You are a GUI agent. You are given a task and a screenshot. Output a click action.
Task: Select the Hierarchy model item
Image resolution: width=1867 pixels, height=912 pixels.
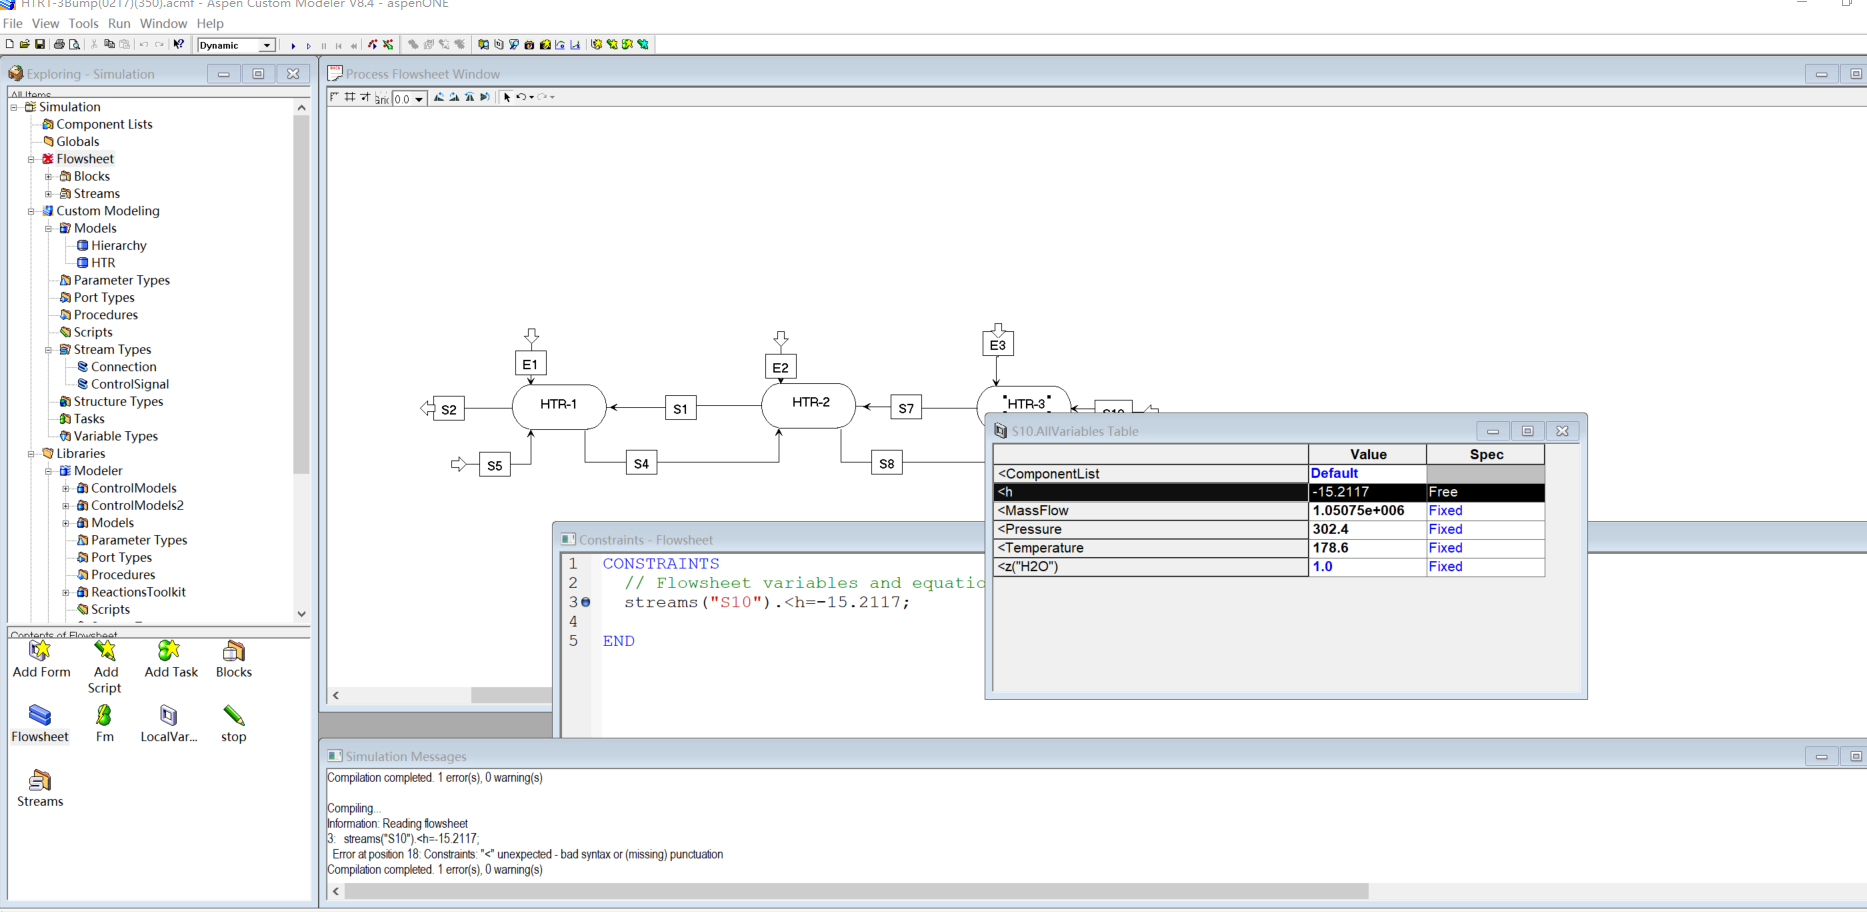click(x=119, y=246)
